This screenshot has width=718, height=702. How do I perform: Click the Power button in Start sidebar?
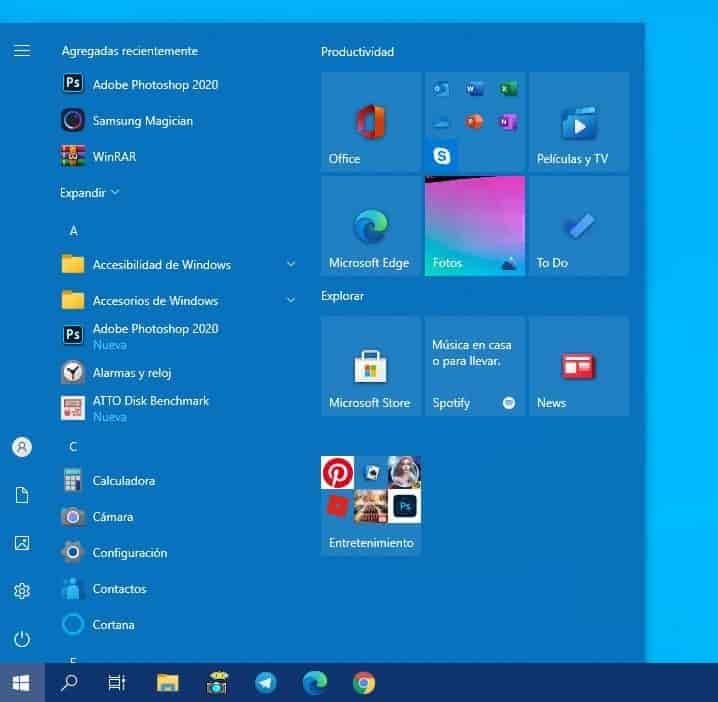(22, 639)
